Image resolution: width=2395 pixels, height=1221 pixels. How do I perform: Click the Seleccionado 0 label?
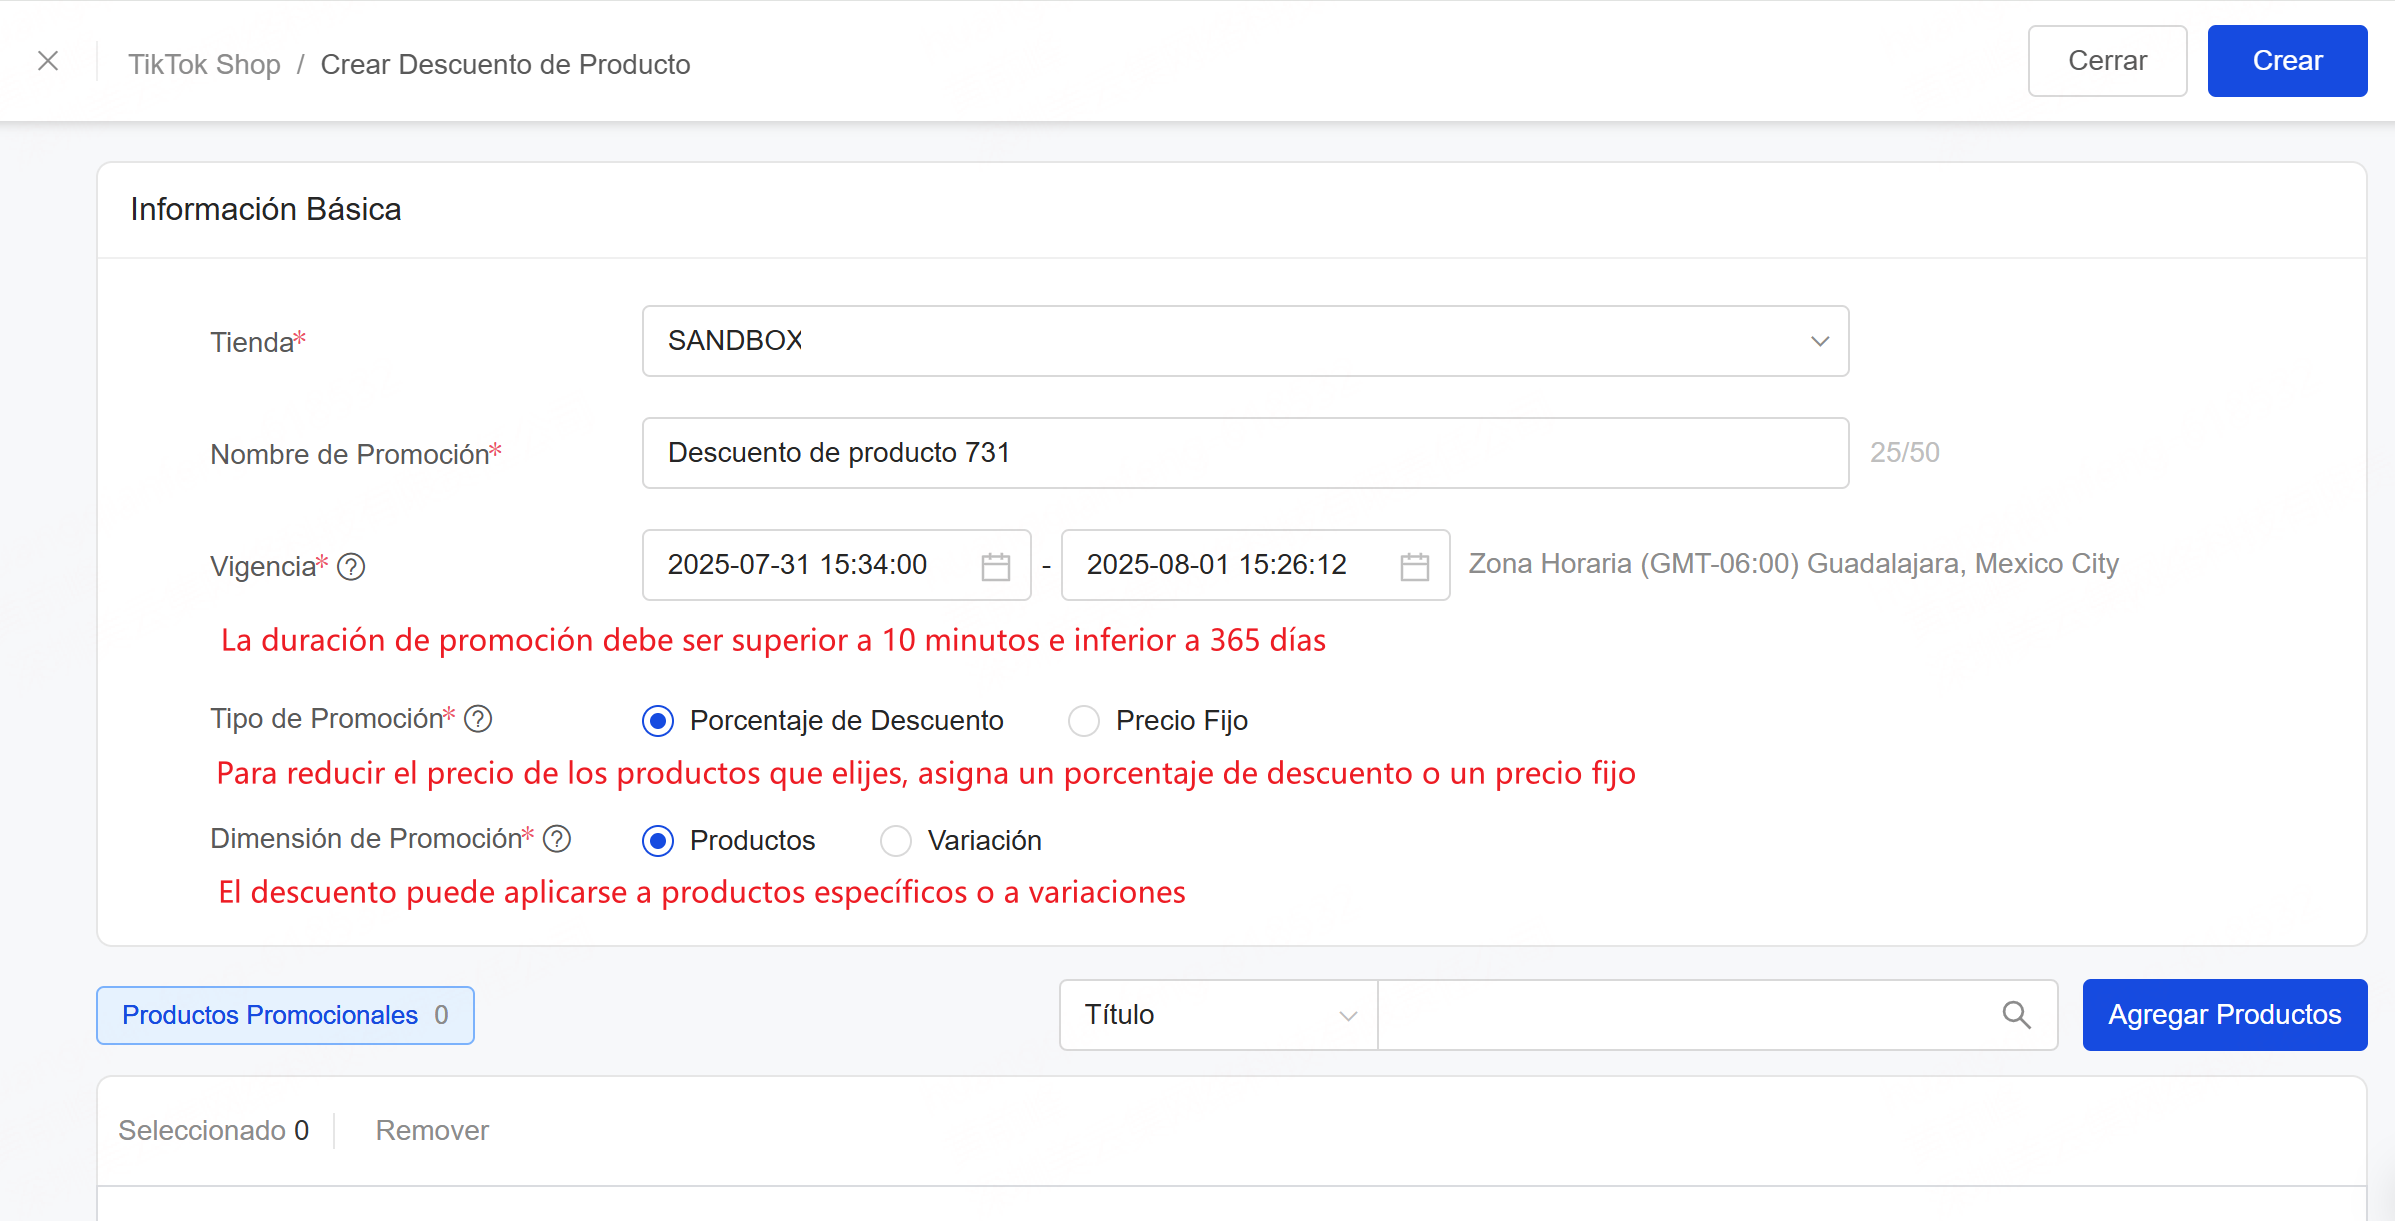tap(213, 1130)
